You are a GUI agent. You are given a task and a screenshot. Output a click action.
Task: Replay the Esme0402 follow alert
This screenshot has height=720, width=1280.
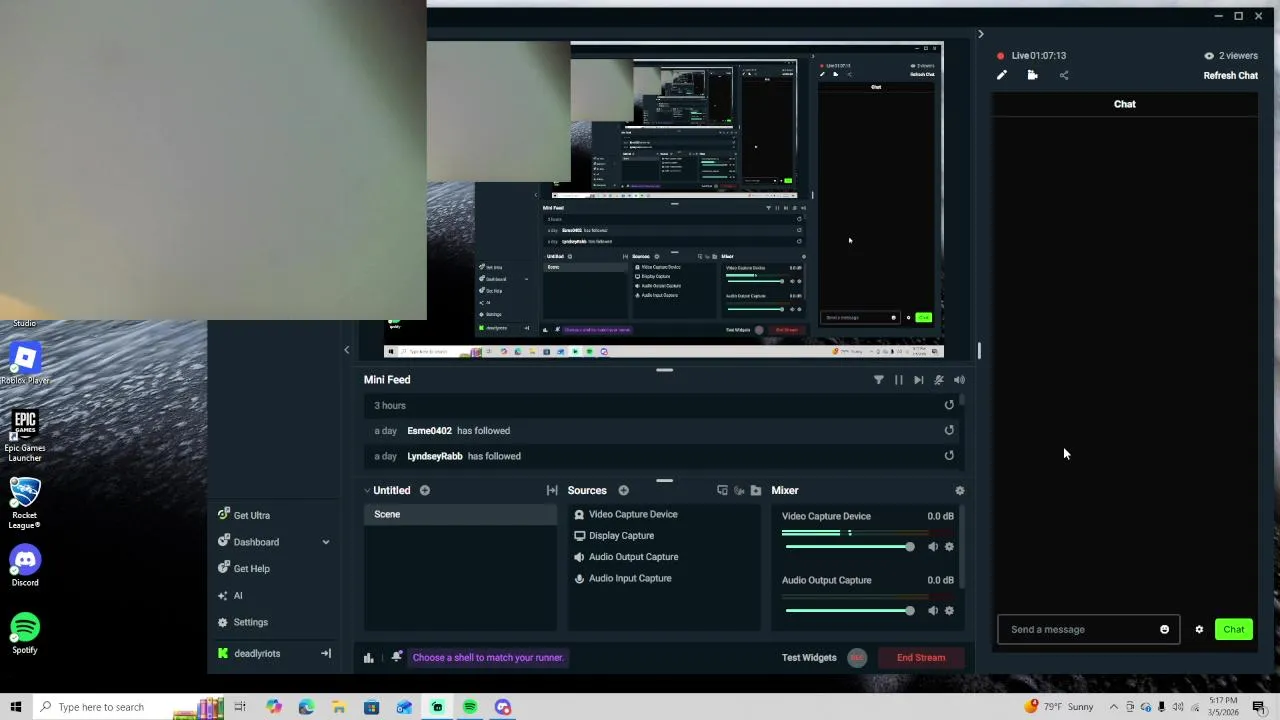point(949,430)
